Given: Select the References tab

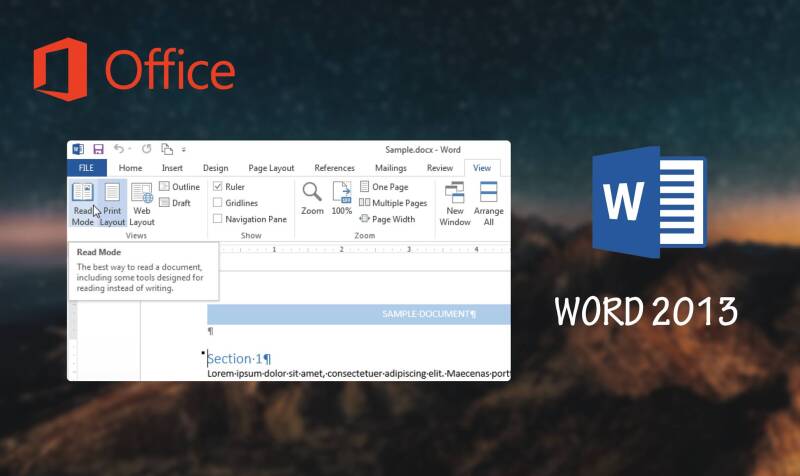Looking at the screenshot, I should (334, 168).
